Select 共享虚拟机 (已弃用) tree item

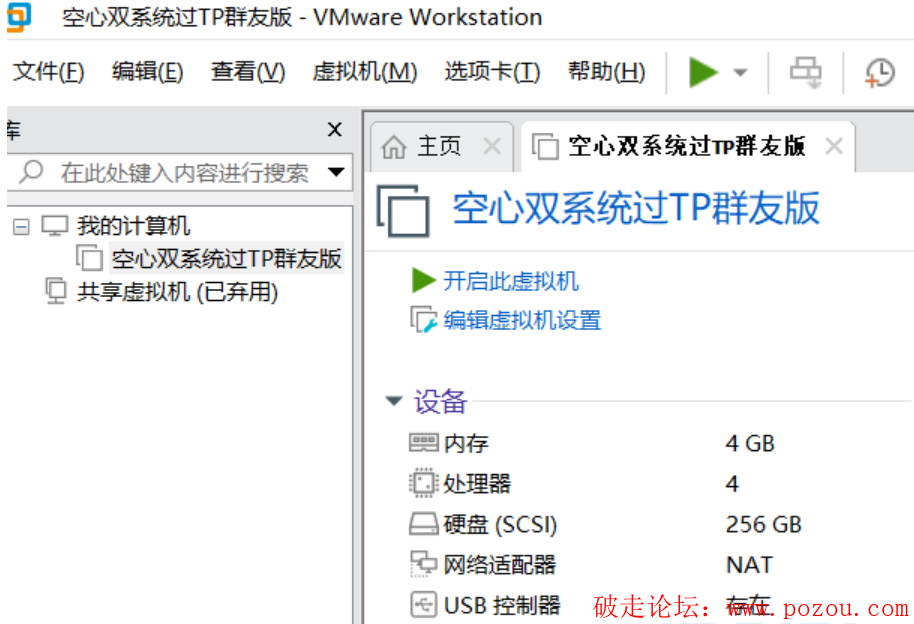click(178, 292)
